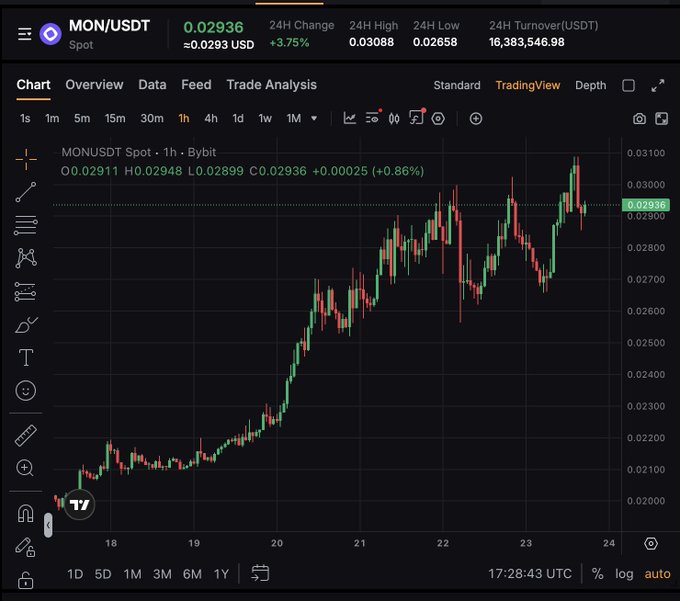Switch to the Overview tab
The image size is (680, 601).
coord(94,85)
